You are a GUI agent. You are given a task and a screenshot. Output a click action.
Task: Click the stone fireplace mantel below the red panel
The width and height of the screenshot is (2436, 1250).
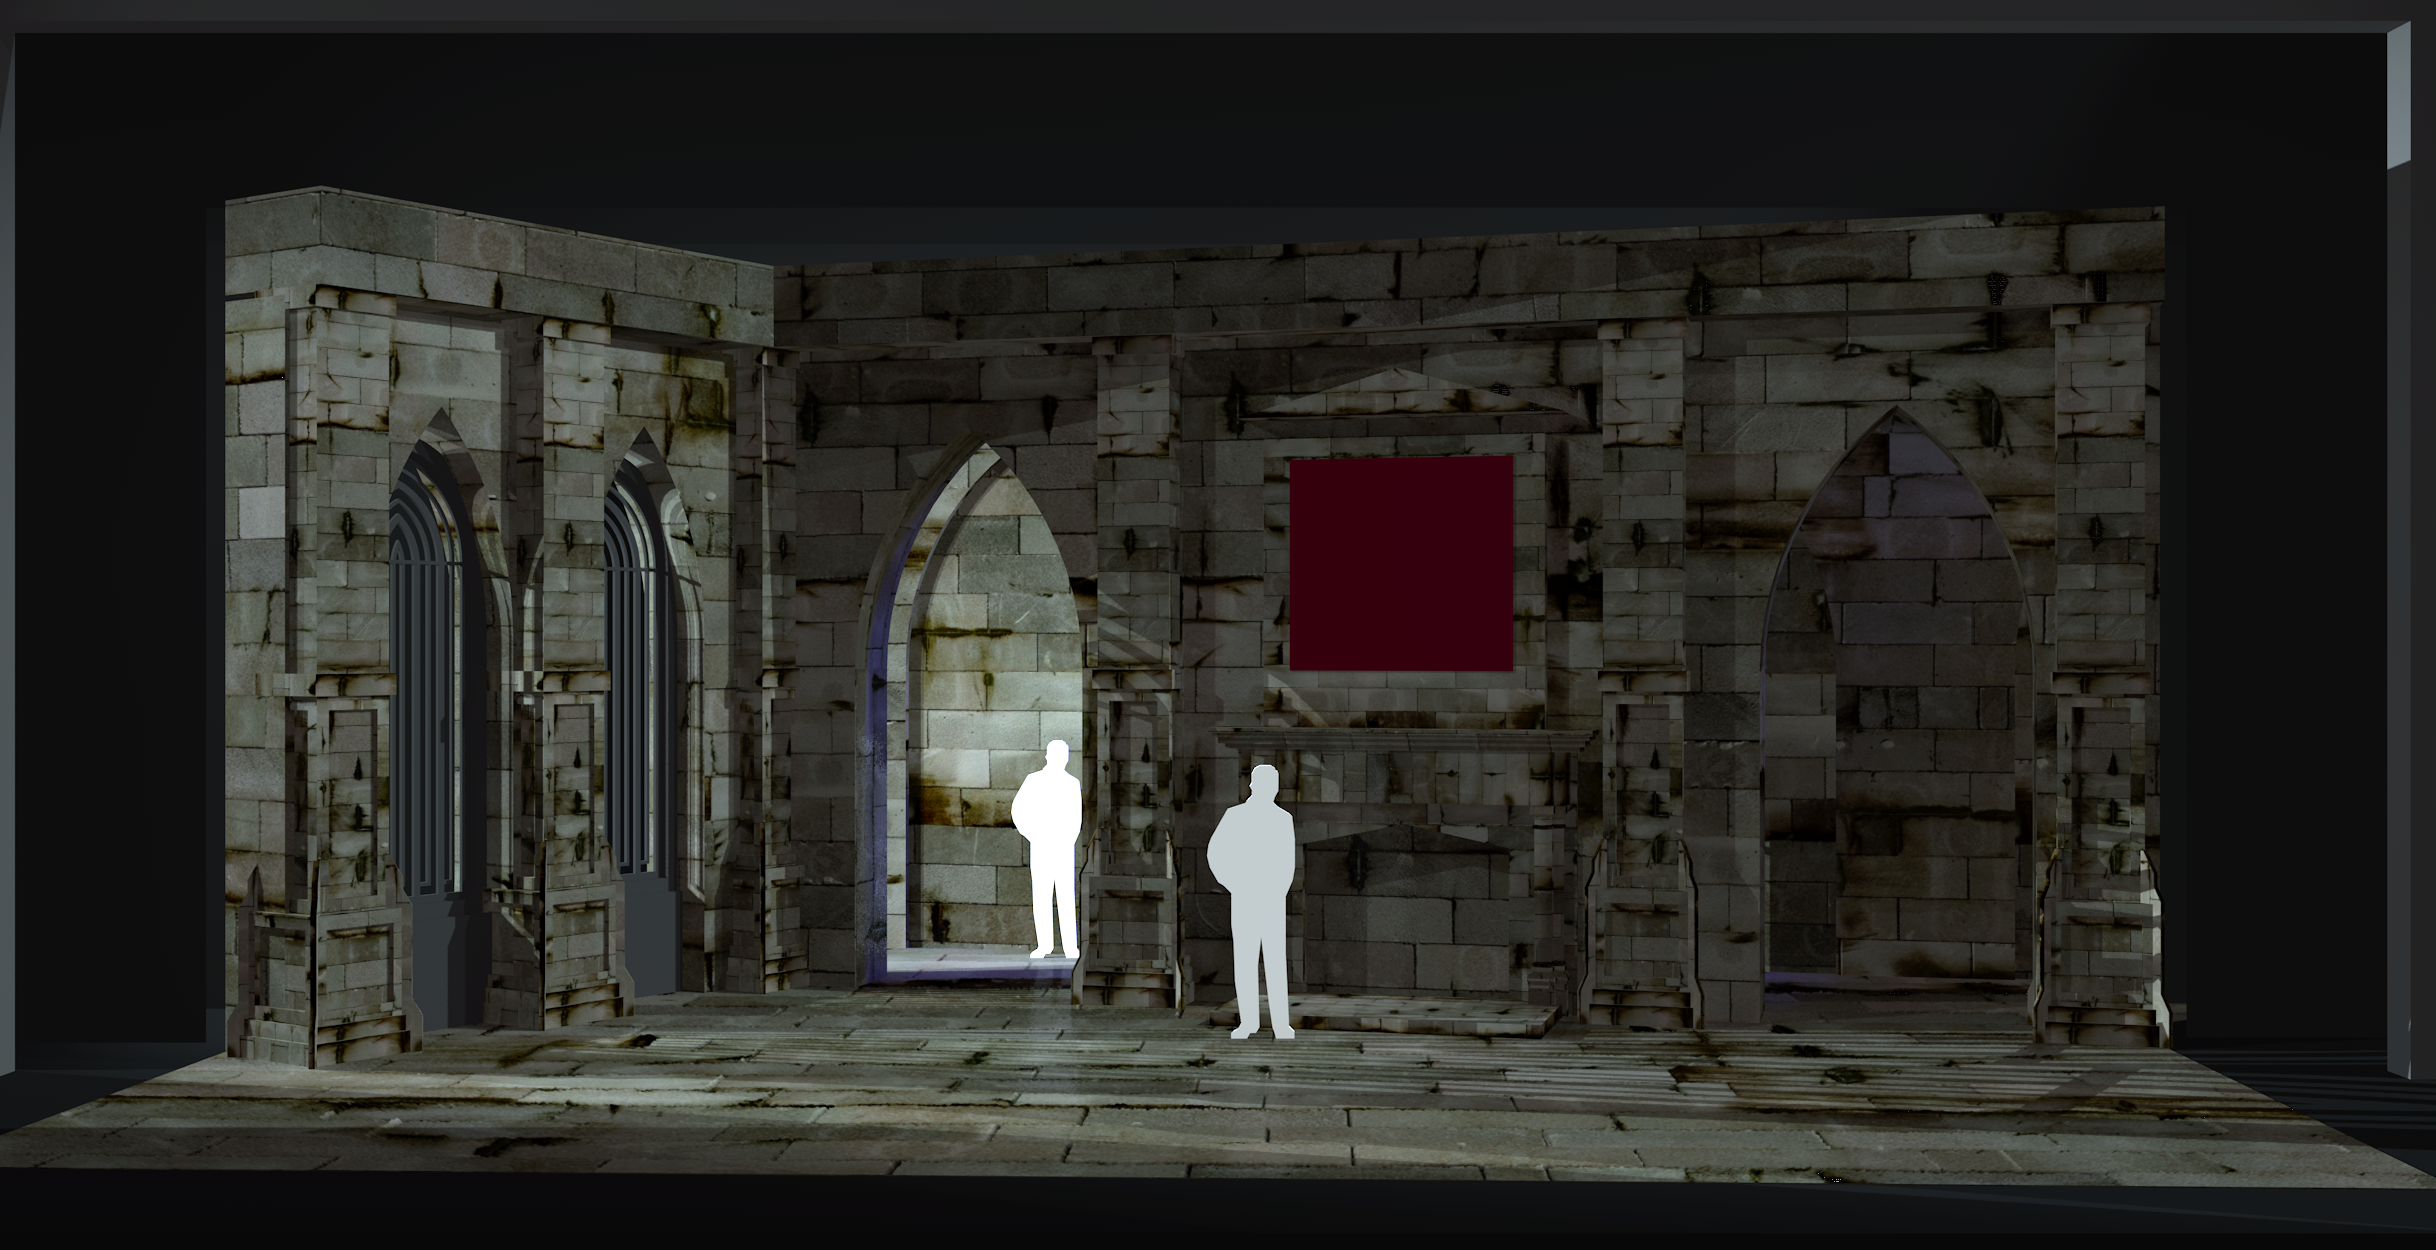point(1405,742)
